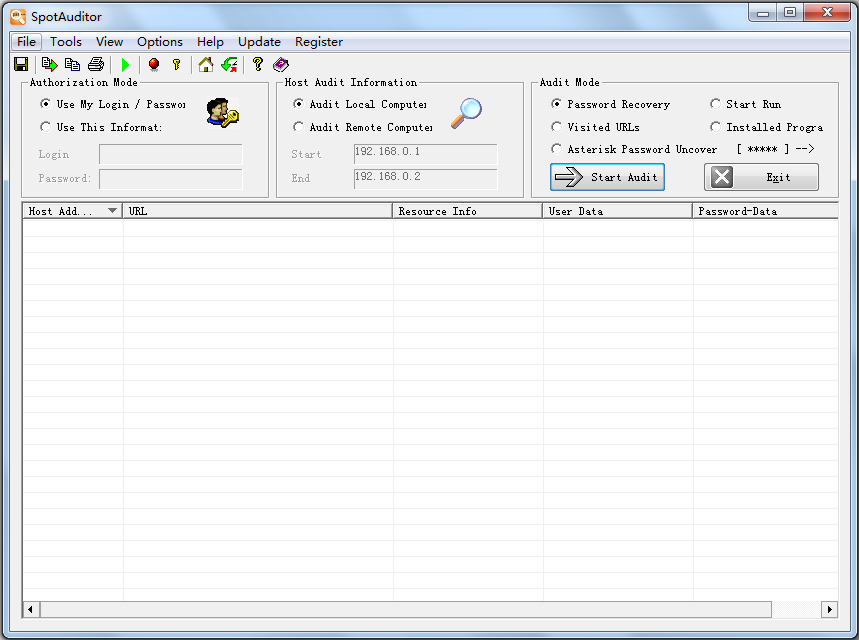Click the Start Audit button
This screenshot has height=640, width=859.
pyautogui.click(x=607, y=177)
